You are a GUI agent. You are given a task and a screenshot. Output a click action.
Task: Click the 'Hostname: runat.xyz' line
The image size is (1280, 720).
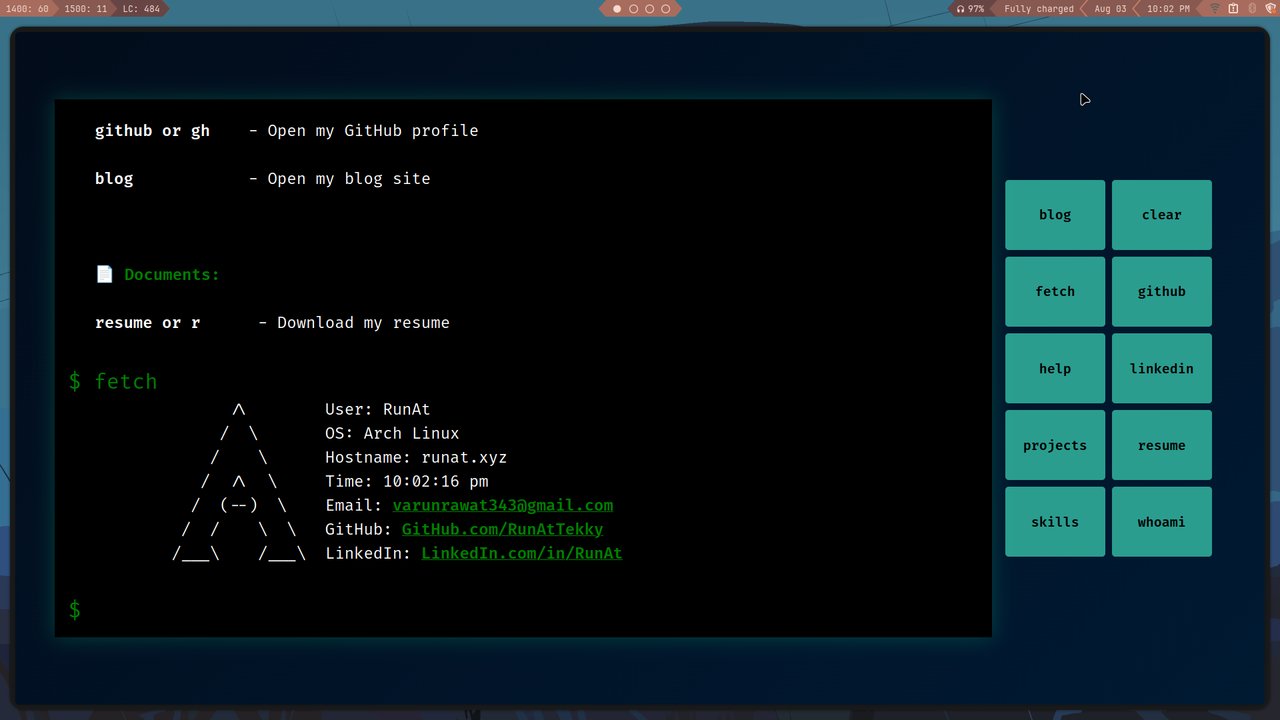pyautogui.click(x=416, y=458)
